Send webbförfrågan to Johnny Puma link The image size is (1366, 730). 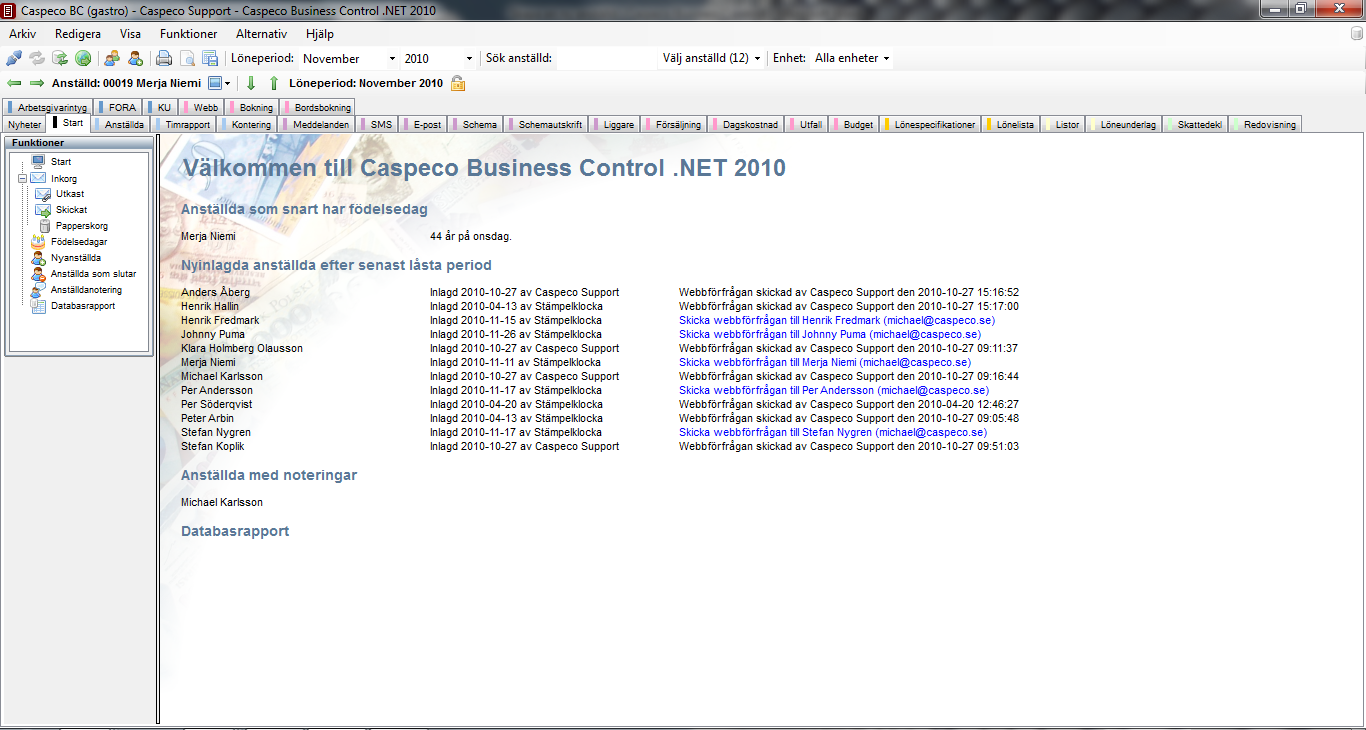(x=830, y=334)
